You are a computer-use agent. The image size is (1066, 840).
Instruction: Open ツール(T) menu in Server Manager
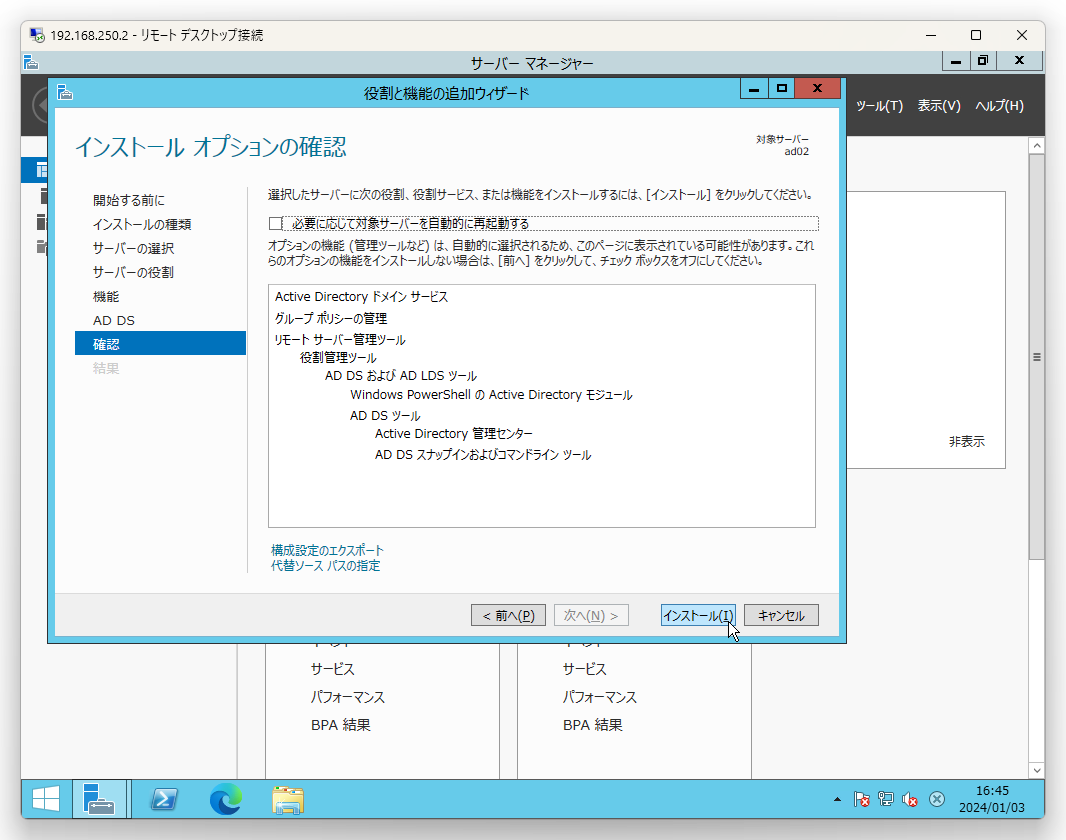click(x=879, y=105)
